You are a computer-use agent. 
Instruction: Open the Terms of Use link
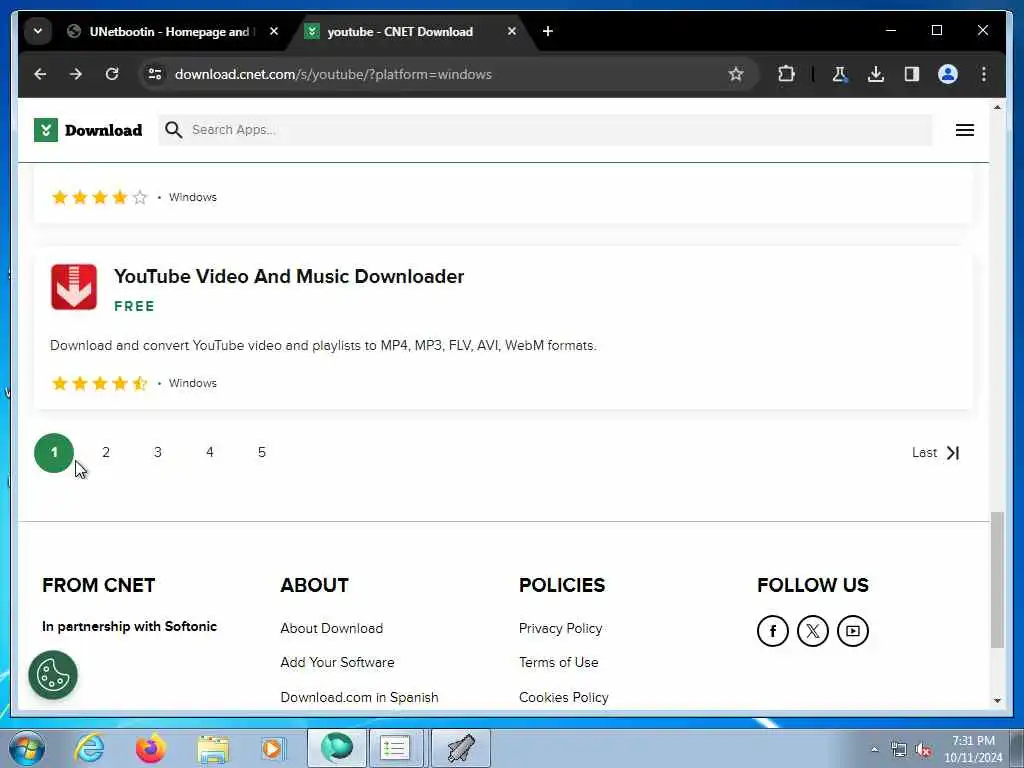point(558,662)
